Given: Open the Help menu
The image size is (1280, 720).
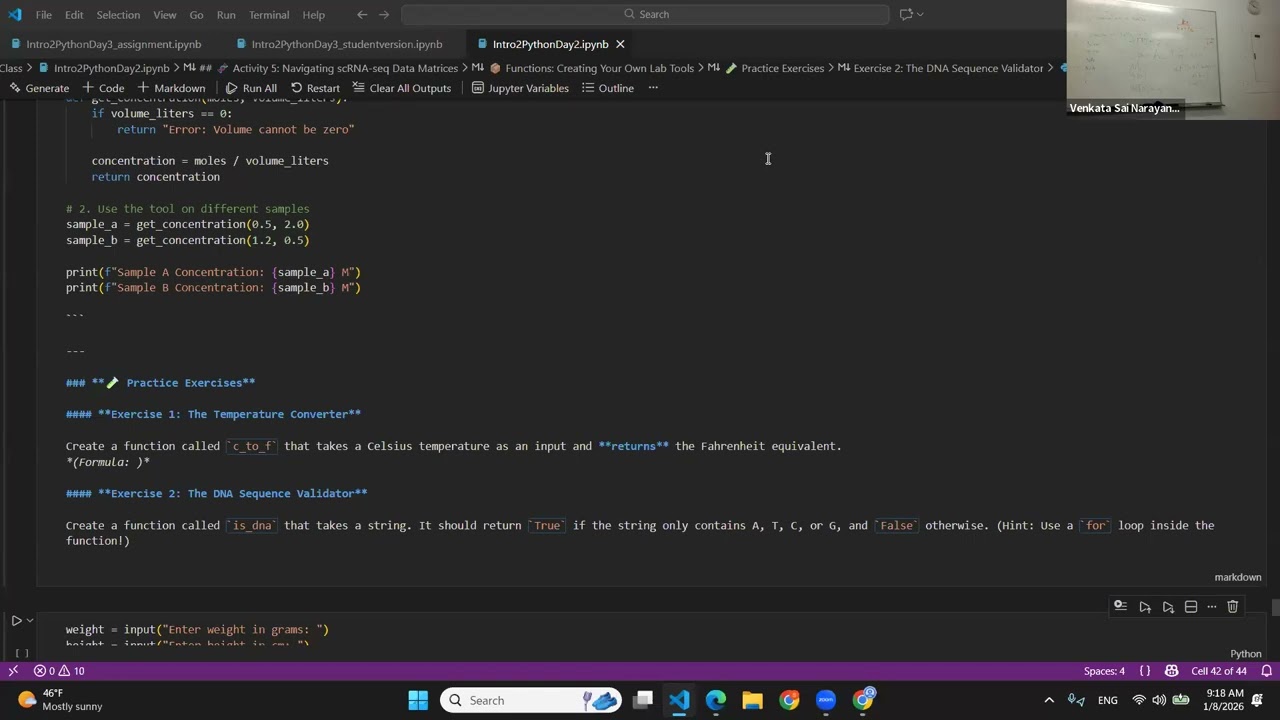Looking at the screenshot, I should (313, 15).
